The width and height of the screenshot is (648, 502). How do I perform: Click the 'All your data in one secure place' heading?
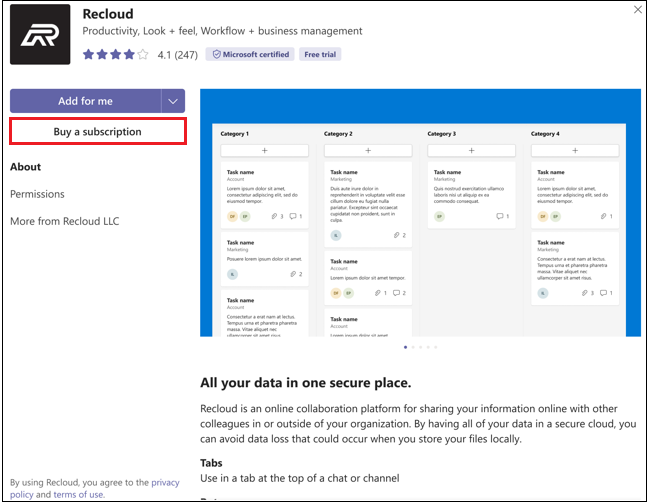305,383
